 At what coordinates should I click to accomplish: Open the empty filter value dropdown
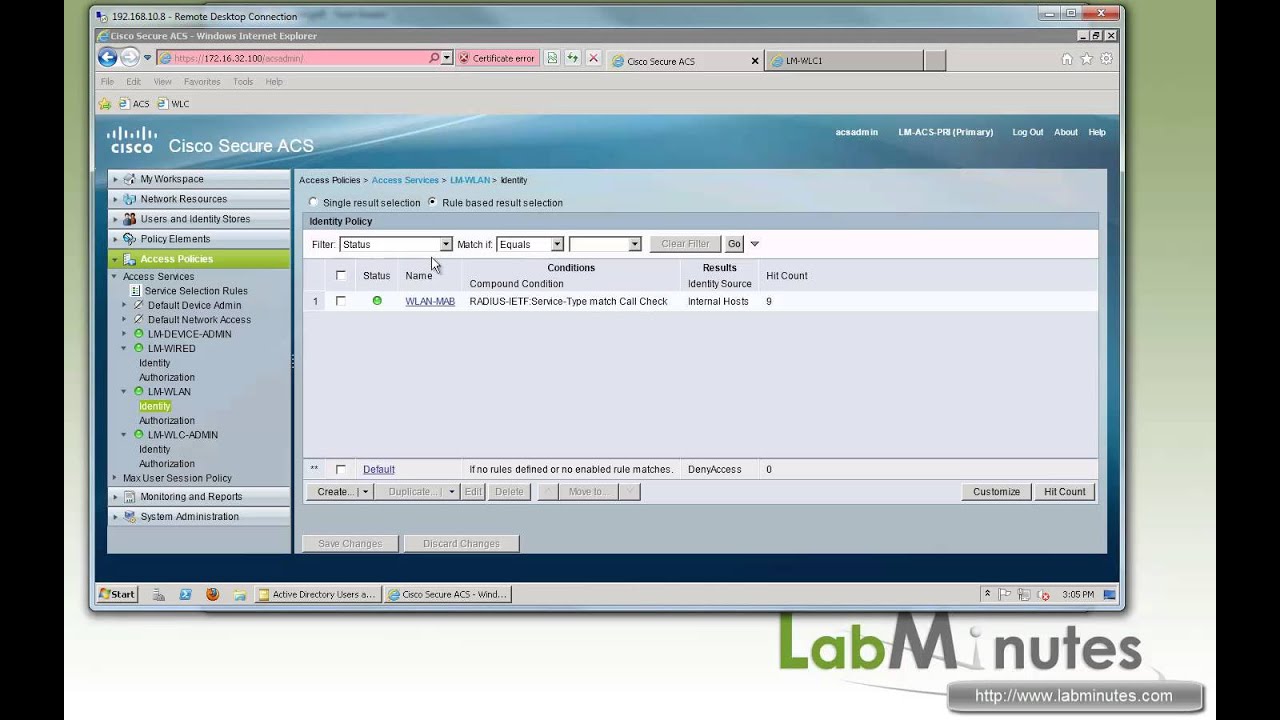605,244
